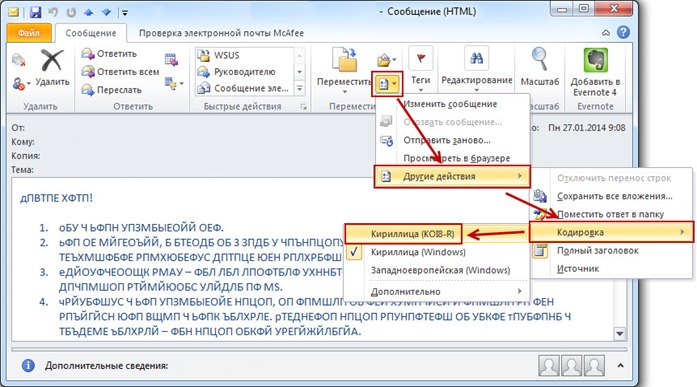Image resolution: width=697 pixels, height=387 pixels.
Task: Click the Сохранить все вложения attachments icon
Action: 540,195
